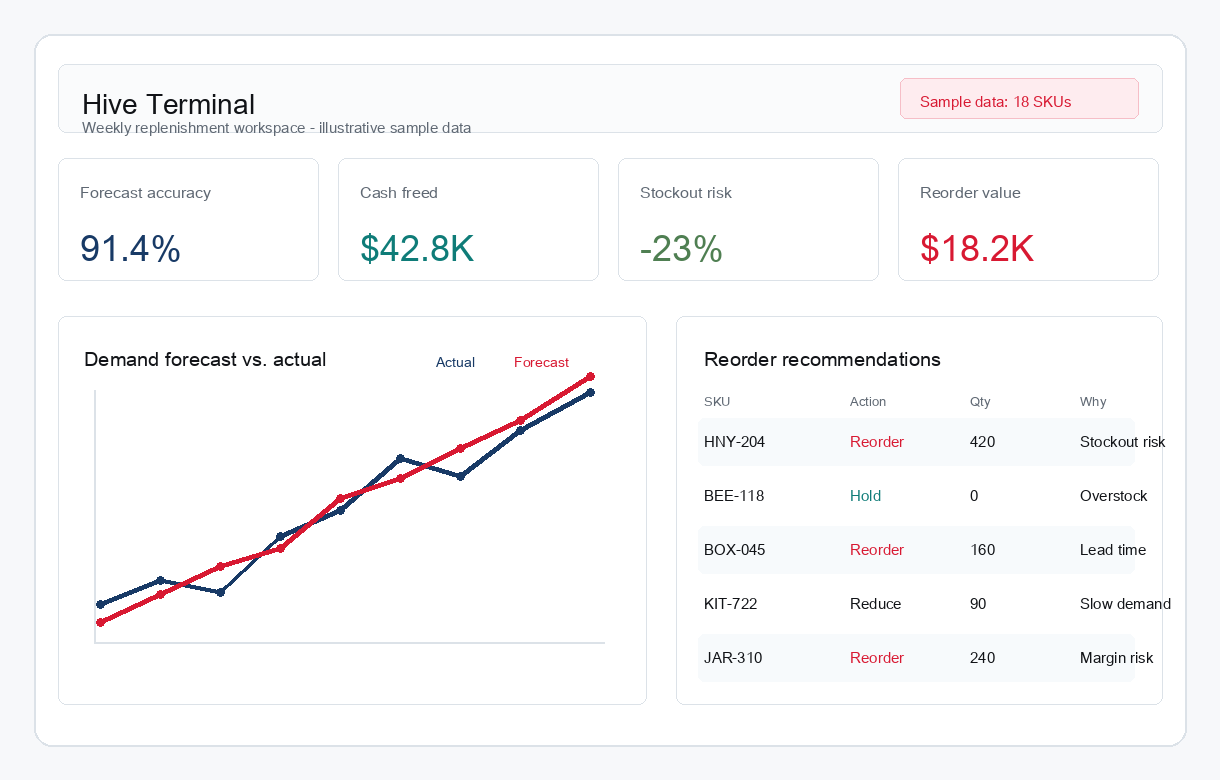This screenshot has width=1220, height=780.
Task: Select the JAR-310 SKU cell
Action: click(x=733, y=658)
